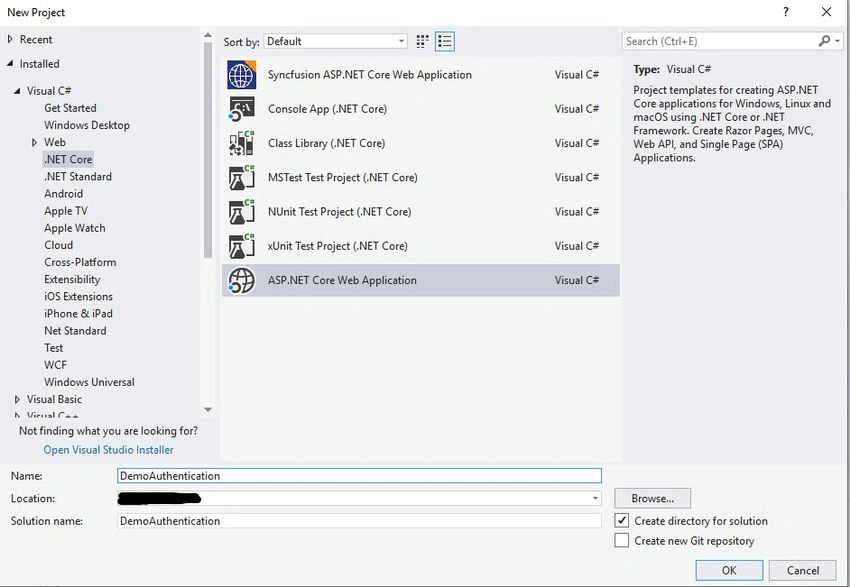Select the Test category
Image resolution: width=850 pixels, height=587 pixels.
click(54, 347)
